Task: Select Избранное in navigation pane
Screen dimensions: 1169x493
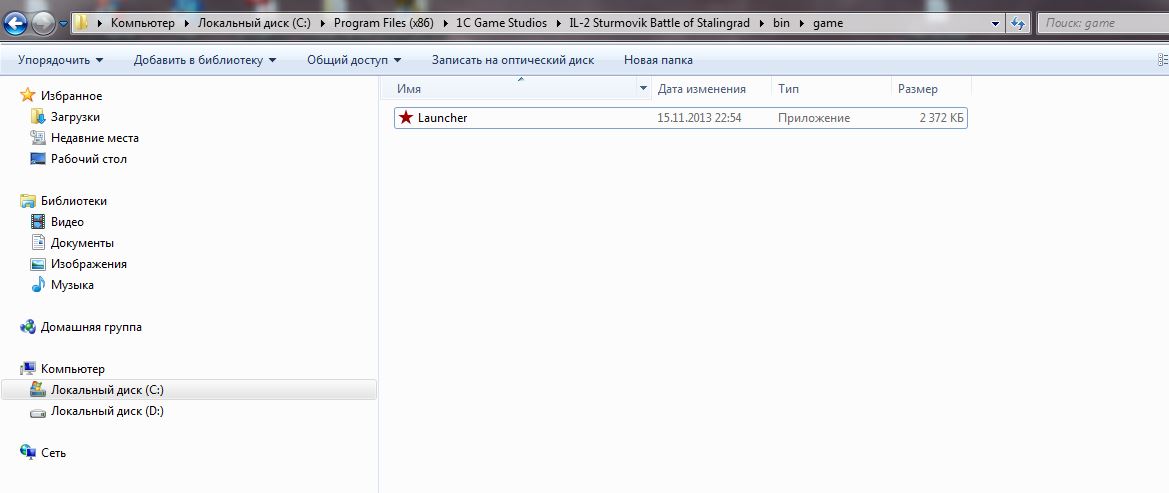Action: click(x=72, y=96)
